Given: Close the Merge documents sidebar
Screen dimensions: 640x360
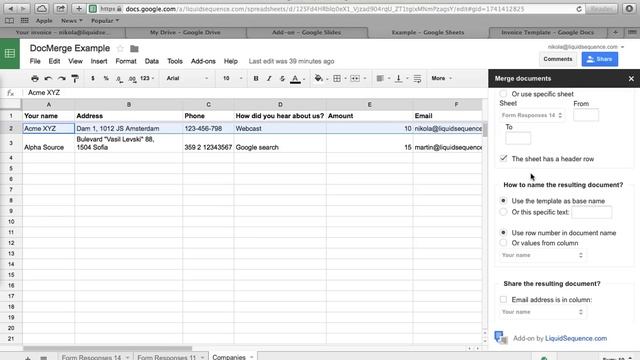Looking at the screenshot, I should [631, 78].
